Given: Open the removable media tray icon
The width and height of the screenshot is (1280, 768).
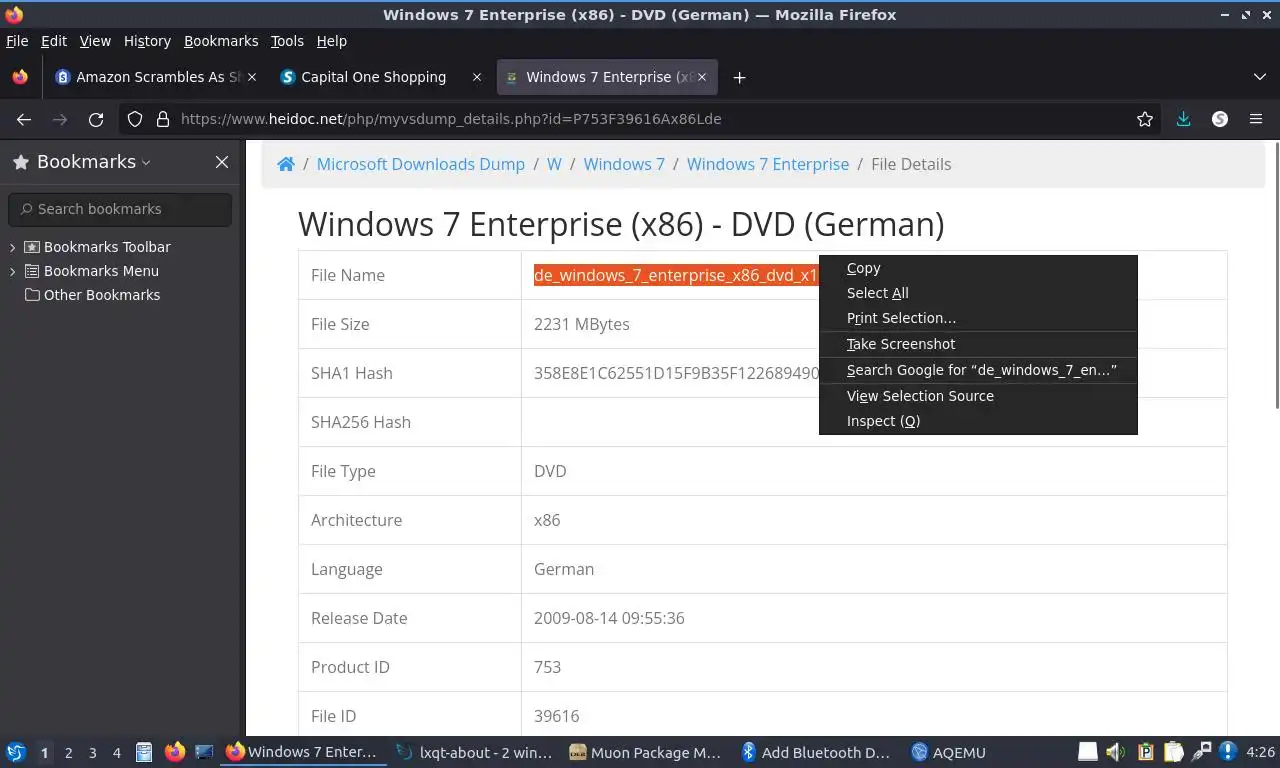Looking at the screenshot, I should pos(1088,752).
